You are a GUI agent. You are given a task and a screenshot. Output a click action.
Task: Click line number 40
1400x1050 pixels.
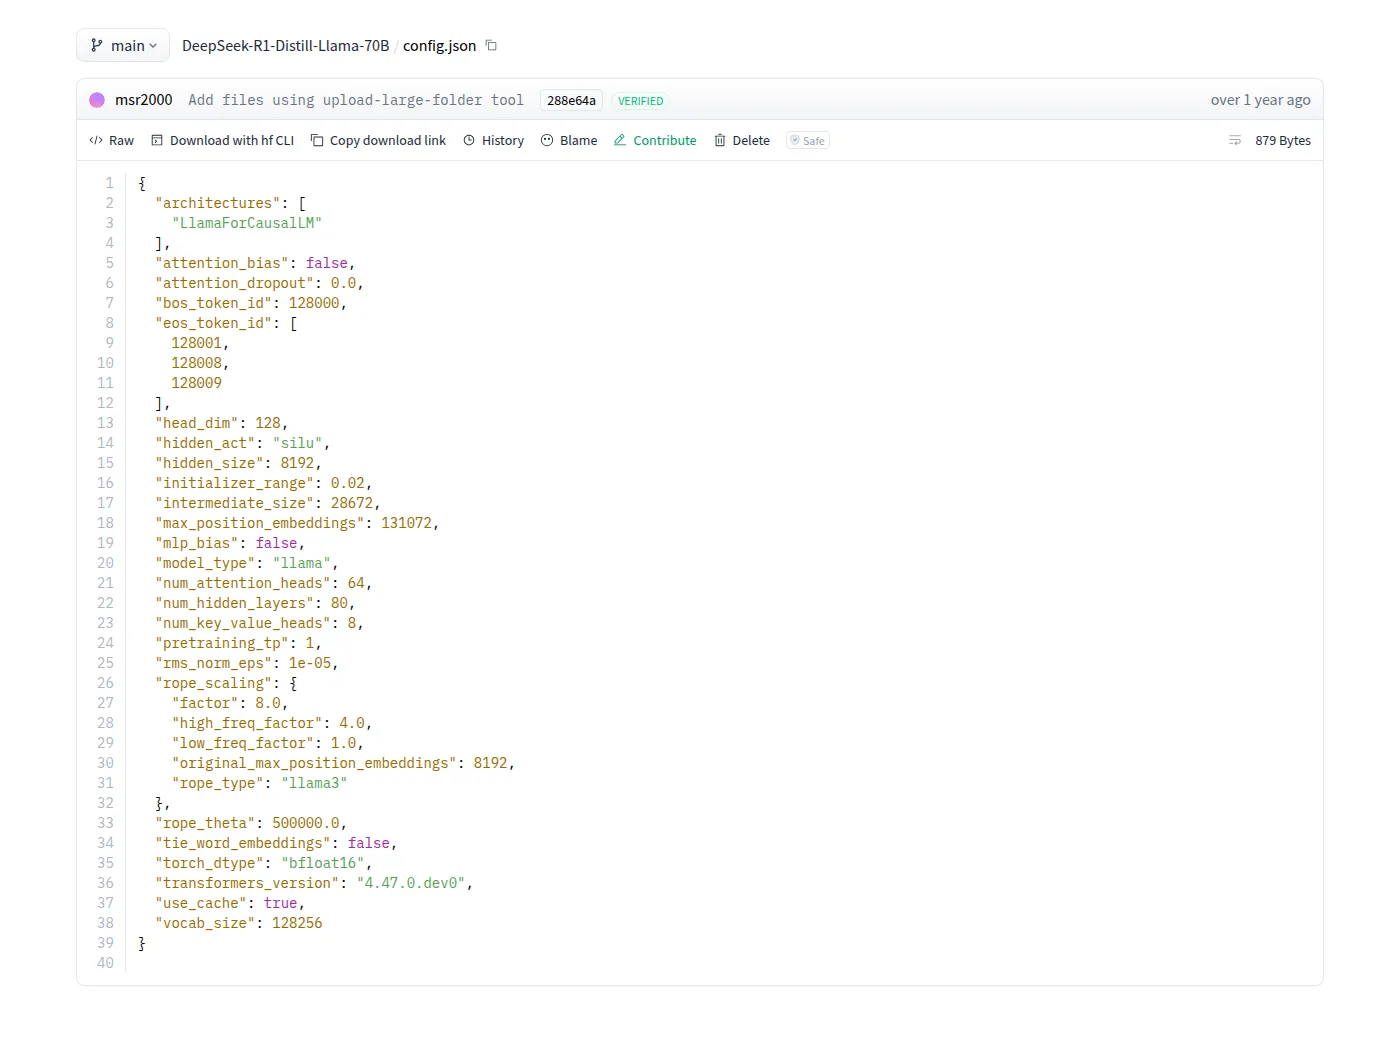106,963
